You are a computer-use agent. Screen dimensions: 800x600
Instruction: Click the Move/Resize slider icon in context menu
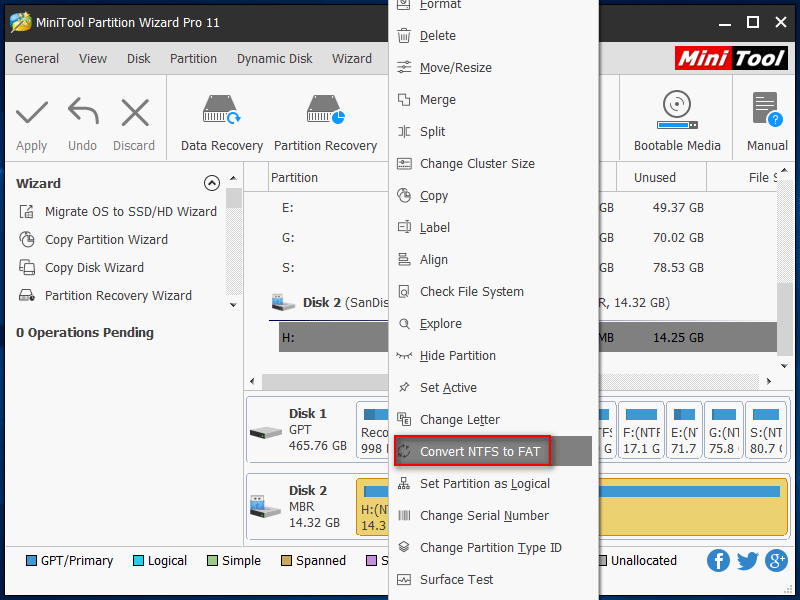pos(404,67)
